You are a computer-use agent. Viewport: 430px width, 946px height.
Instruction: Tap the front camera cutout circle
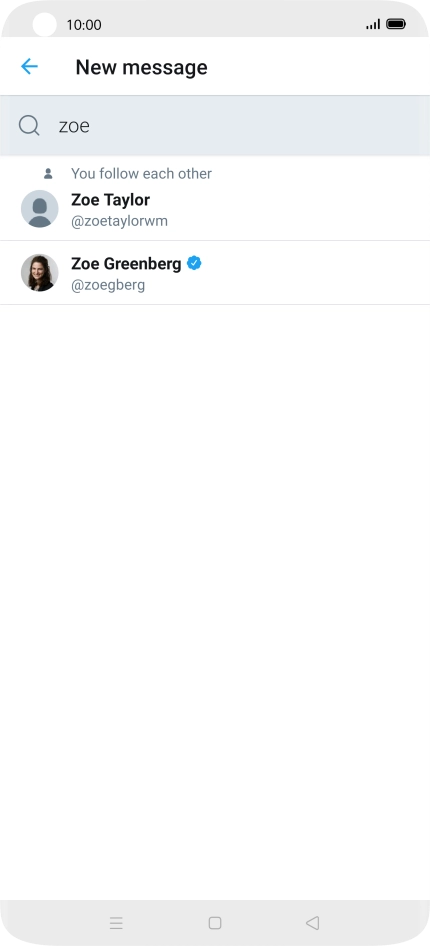[x=45, y=25]
